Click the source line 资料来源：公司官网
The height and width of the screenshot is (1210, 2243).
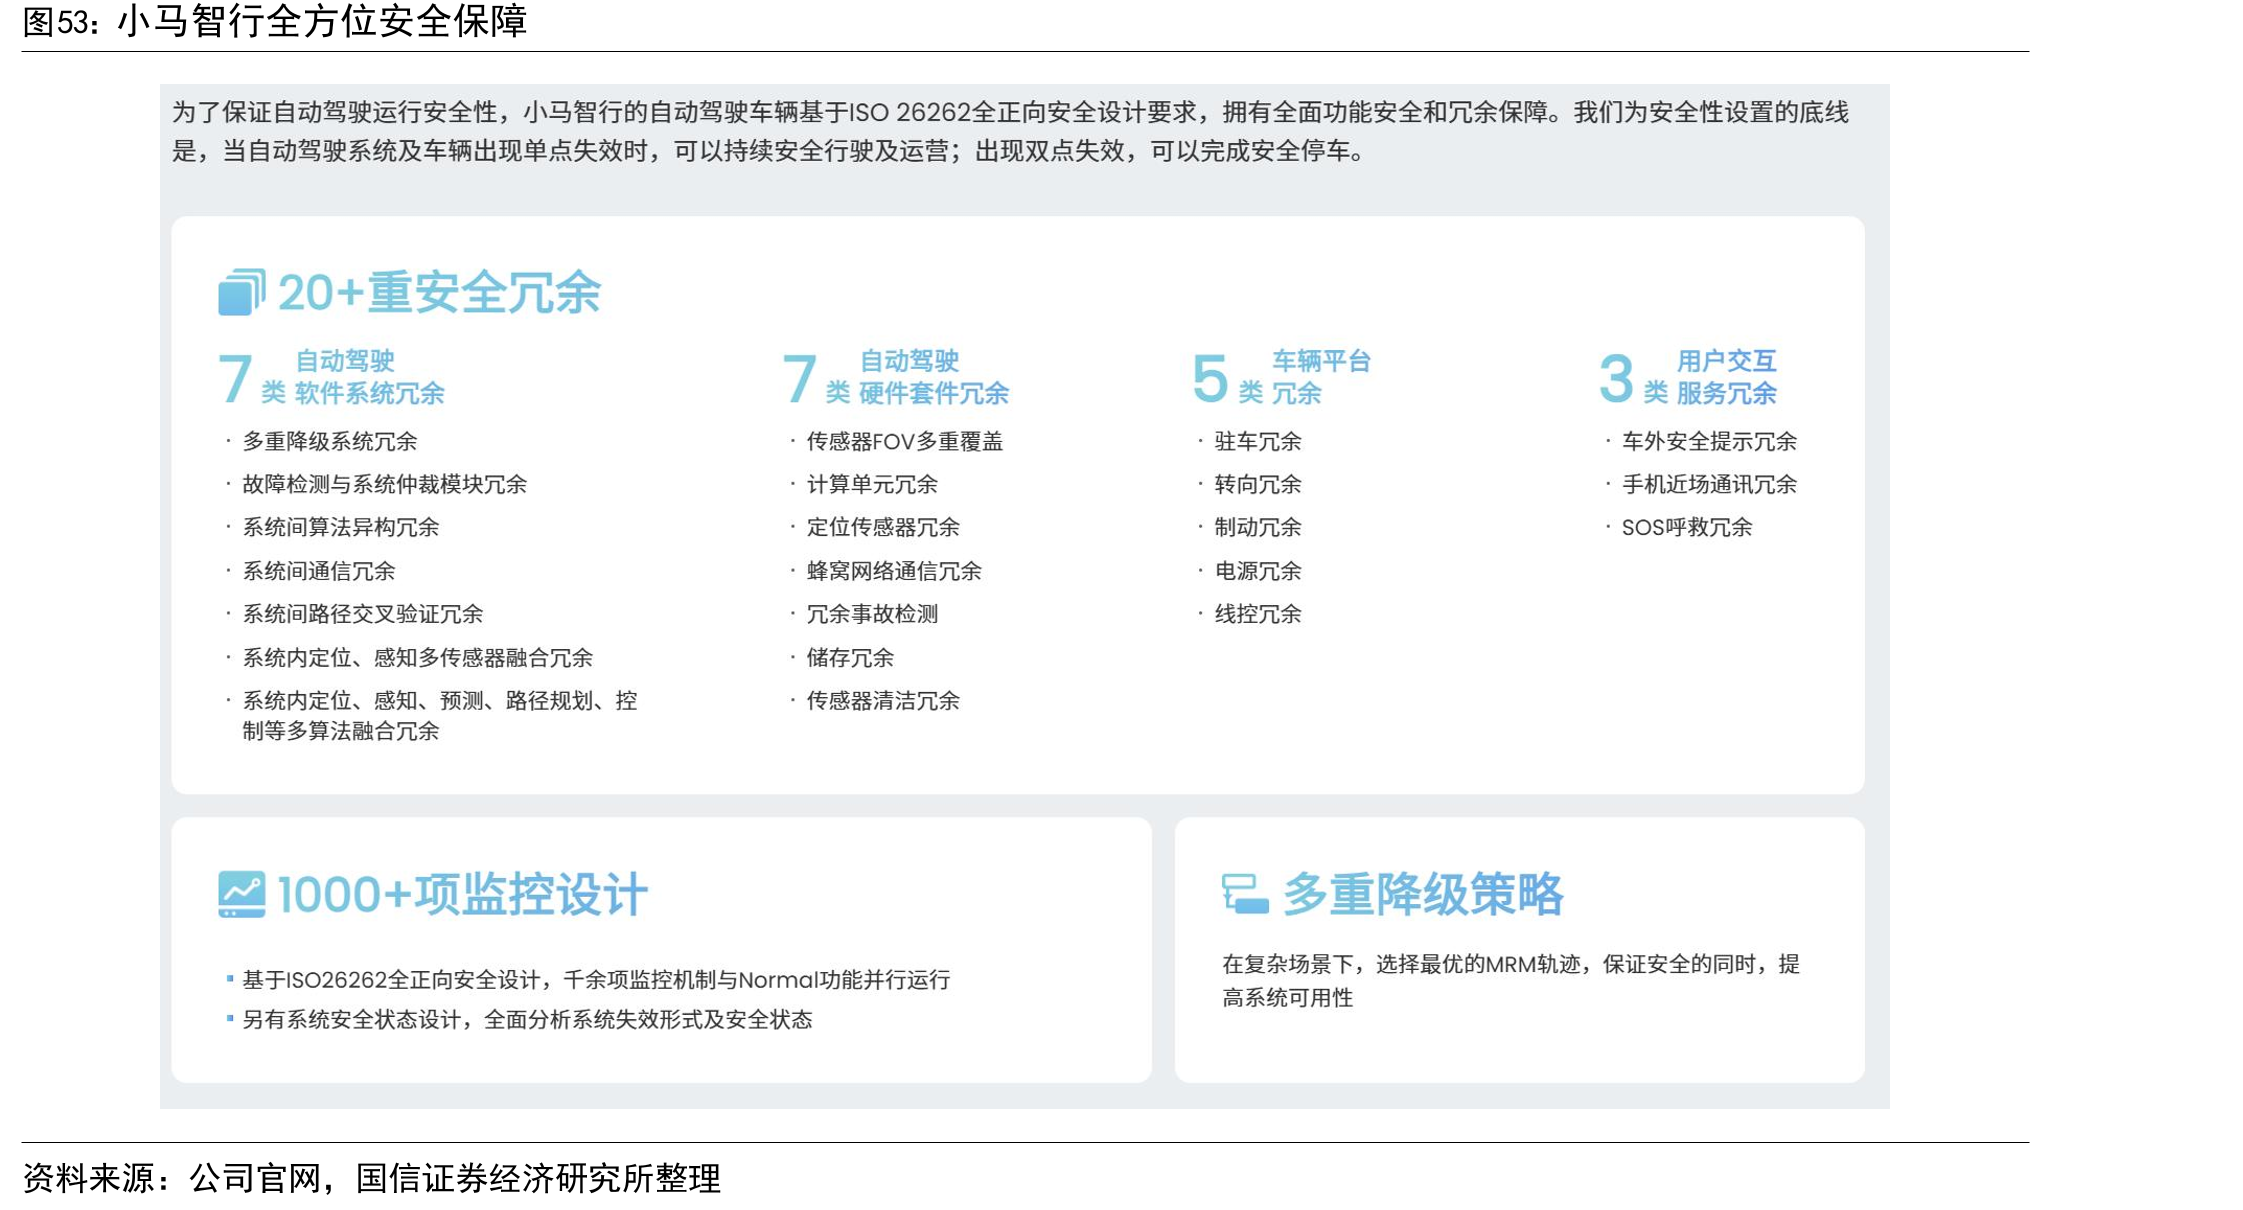point(171,1178)
